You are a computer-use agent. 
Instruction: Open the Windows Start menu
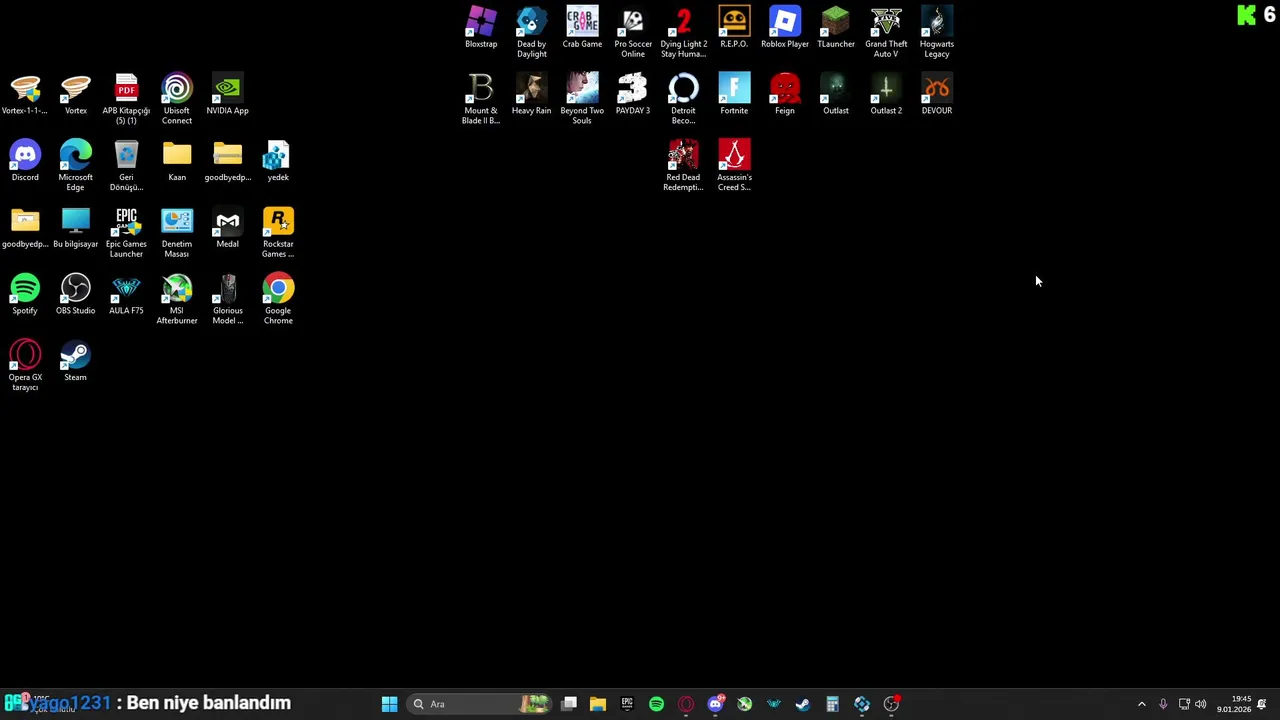(x=390, y=704)
